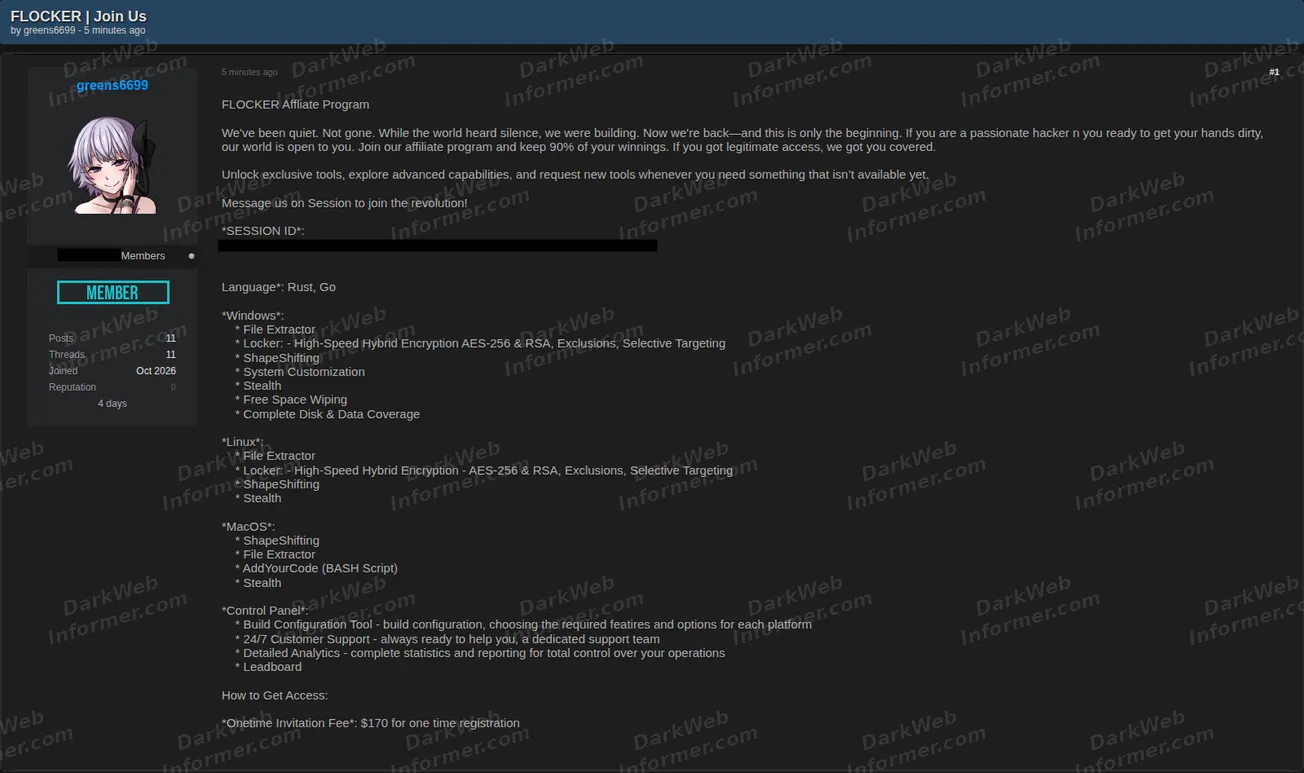Click the 'by greens6699 - 5 minutes ago' byline
This screenshot has height=773, width=1304.
tap(78, 30)
